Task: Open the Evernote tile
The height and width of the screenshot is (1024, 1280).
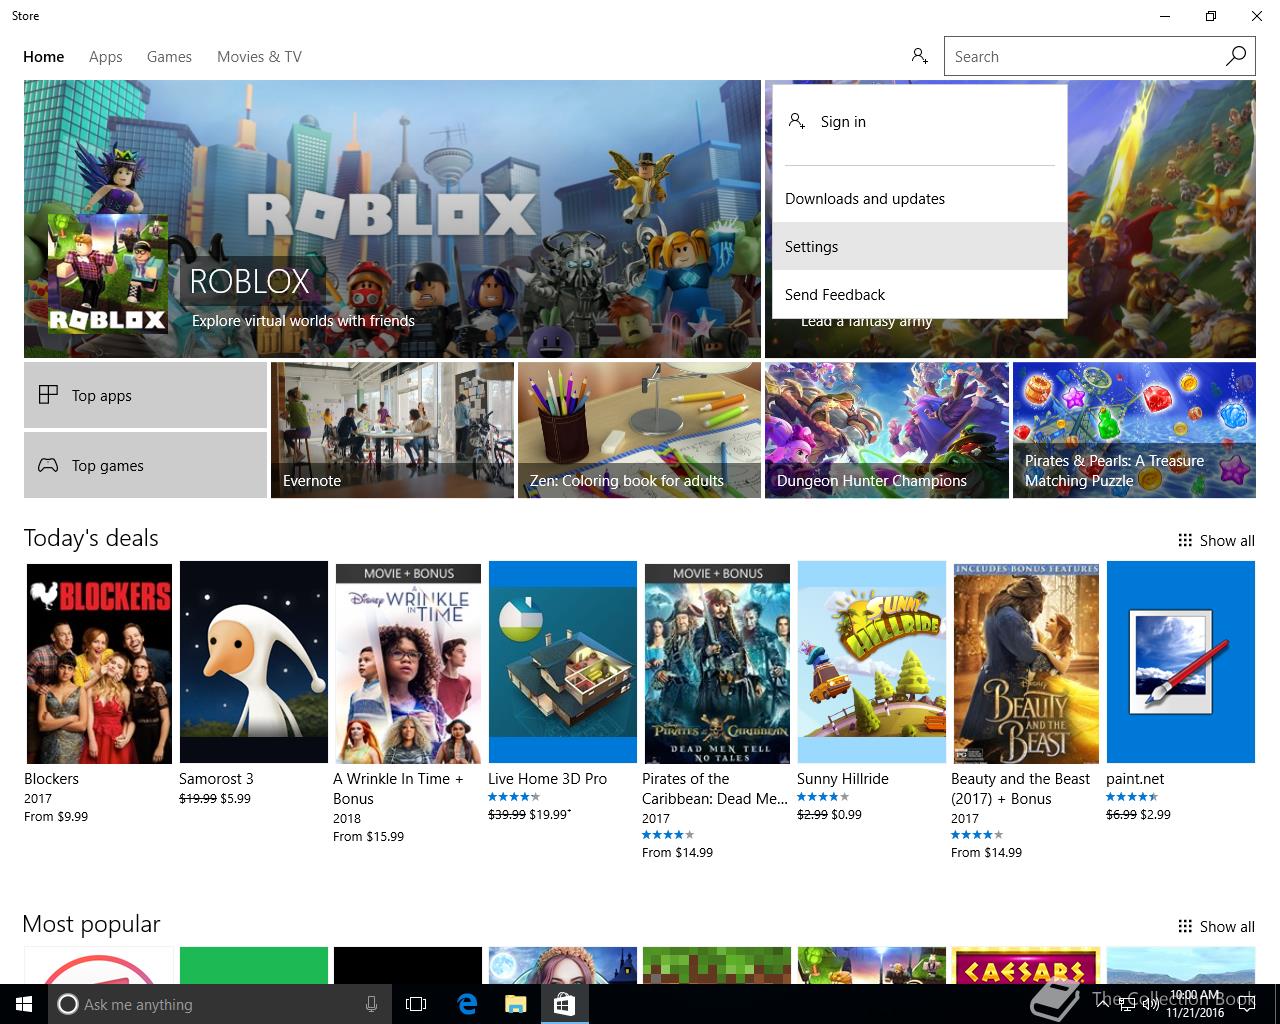Action: pyautogui.click(x=392, y=430)
